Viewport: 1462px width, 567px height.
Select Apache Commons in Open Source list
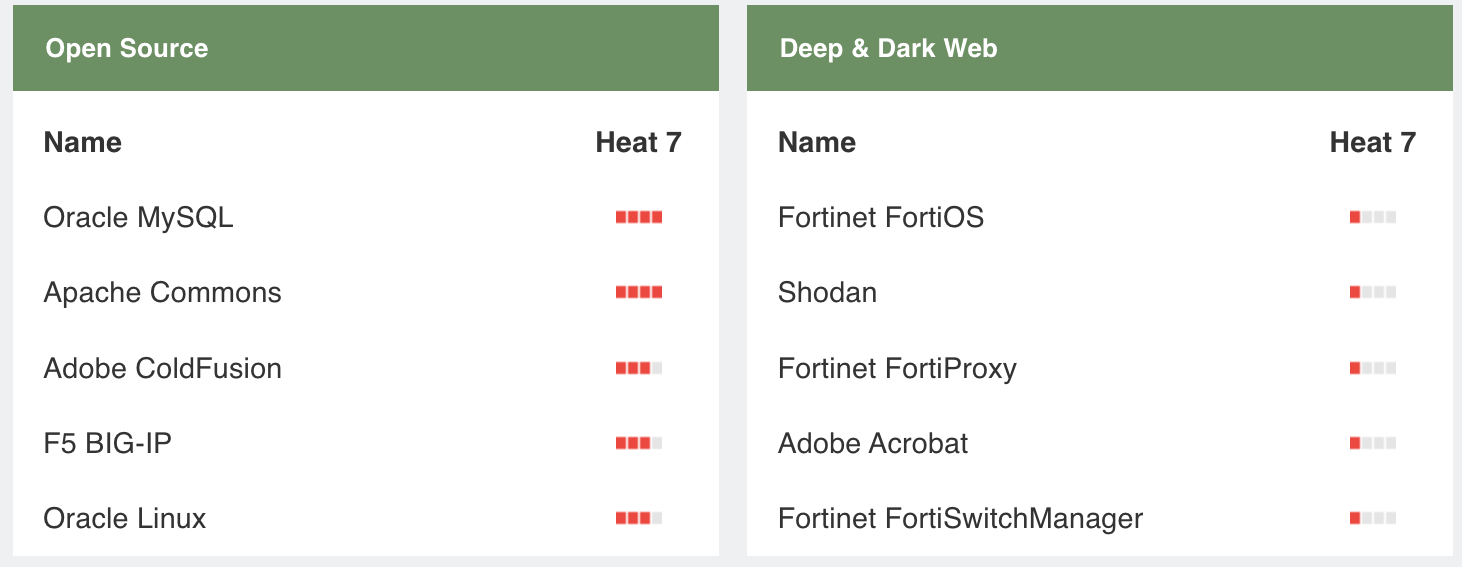point(162,293)
